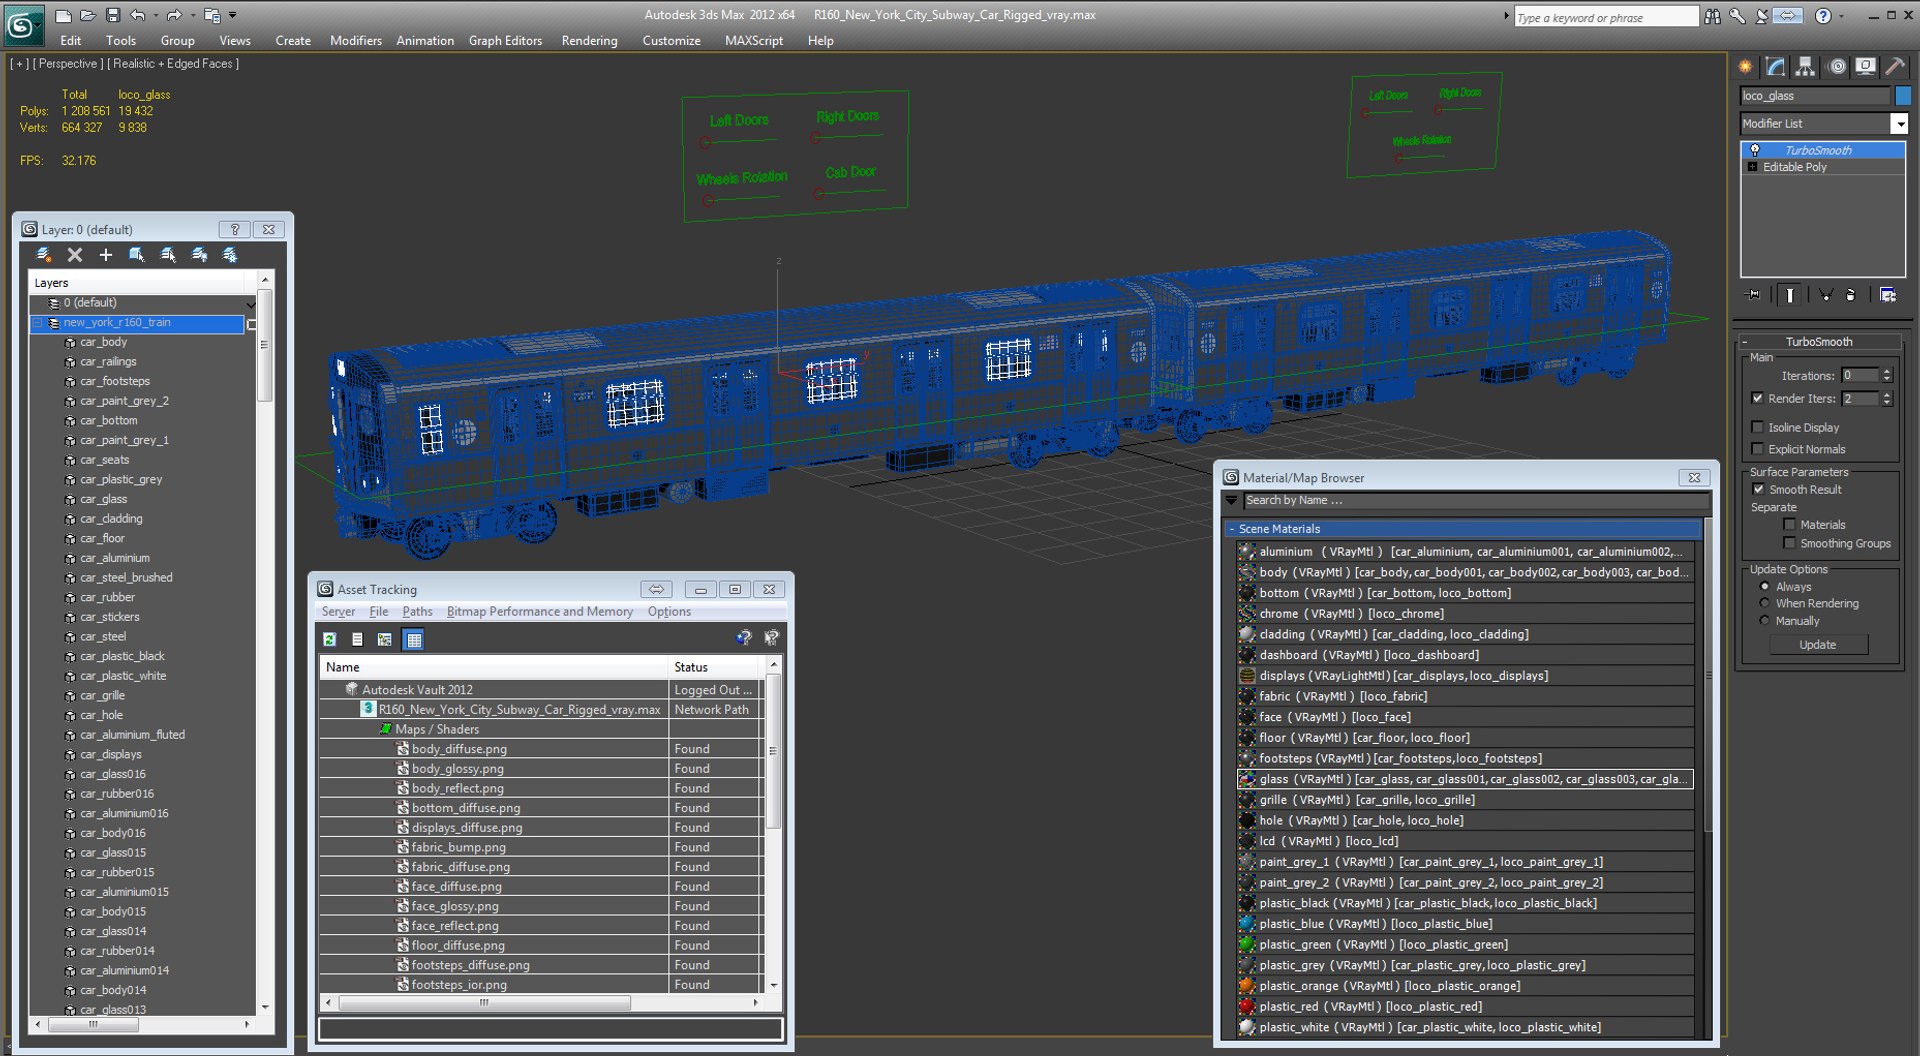Enable the Isoline Display checkbox
The width and height of the screenshot is (1920, 1056).
1758,427
